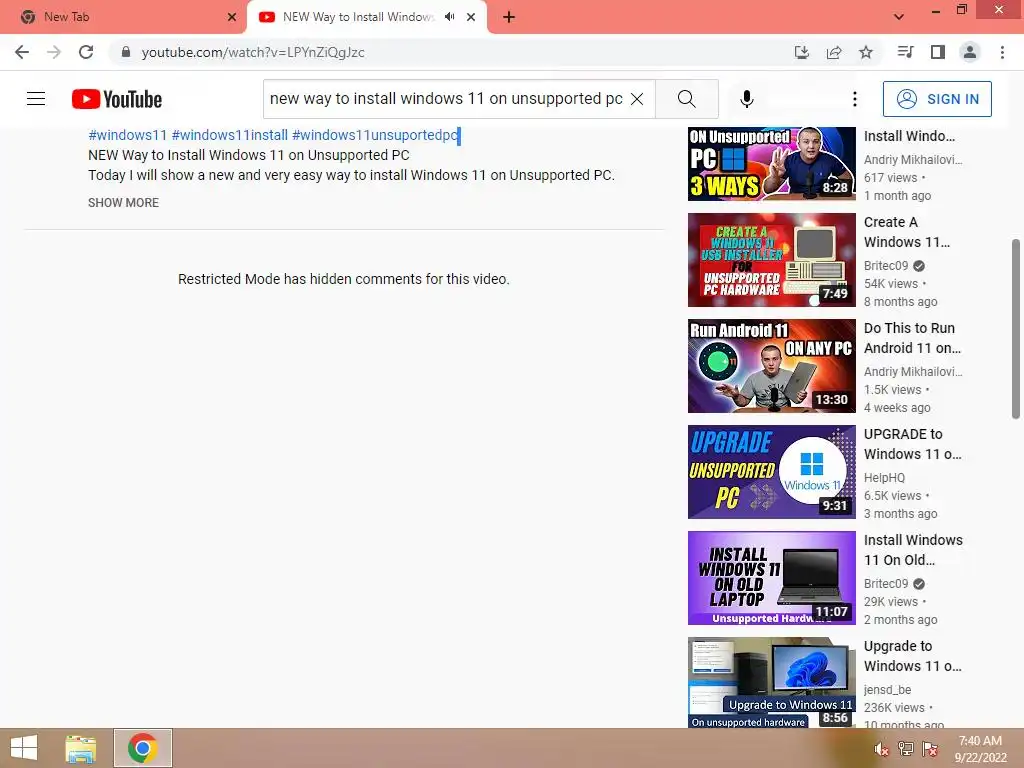This screenshot has height=768, width=1024.
Task: Clear the YouTube search box with X
Action: pos(637,99)
